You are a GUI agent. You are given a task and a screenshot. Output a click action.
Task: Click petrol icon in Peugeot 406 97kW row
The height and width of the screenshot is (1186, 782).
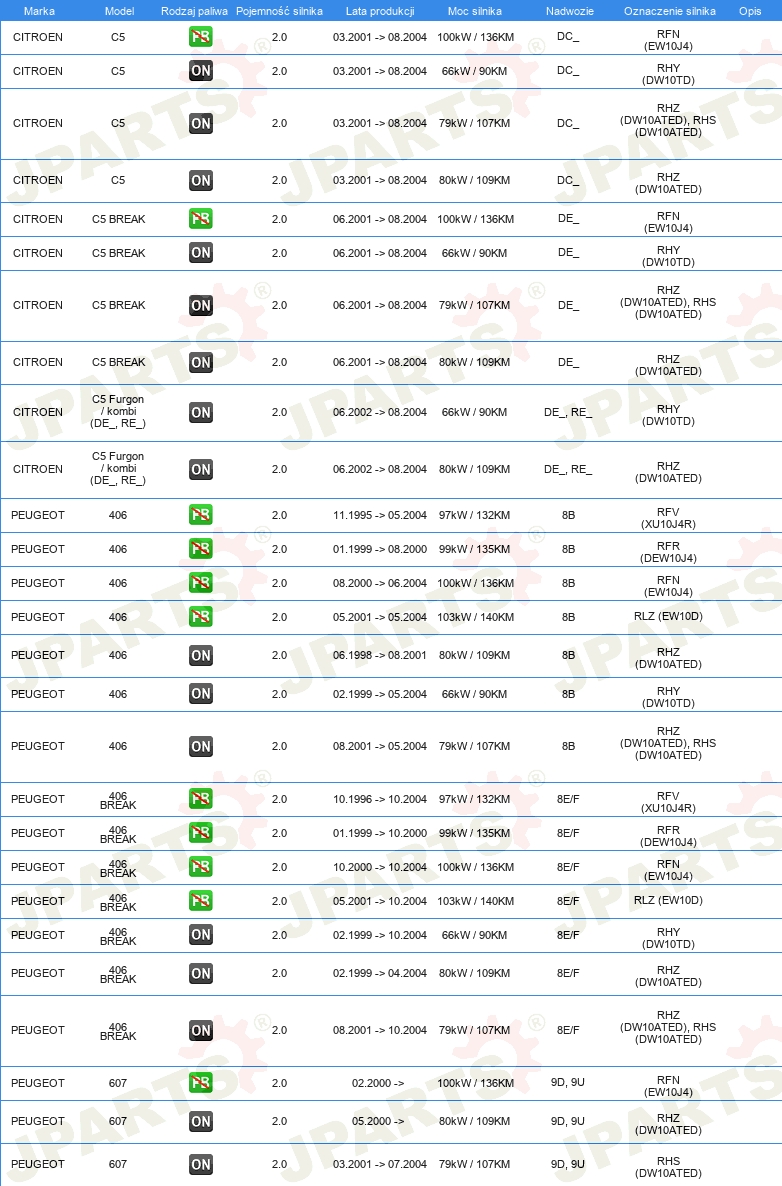200,515
